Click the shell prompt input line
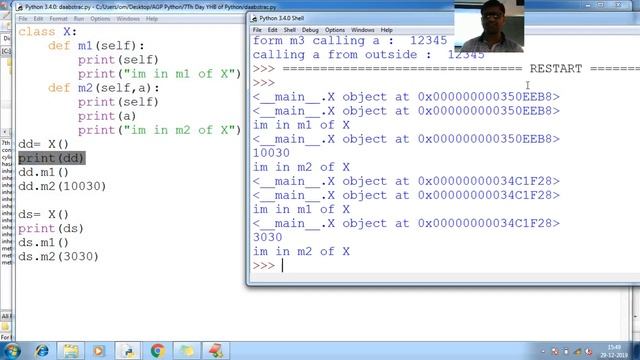640x360 pixels. pyautogui.click(x=445, y=266)
